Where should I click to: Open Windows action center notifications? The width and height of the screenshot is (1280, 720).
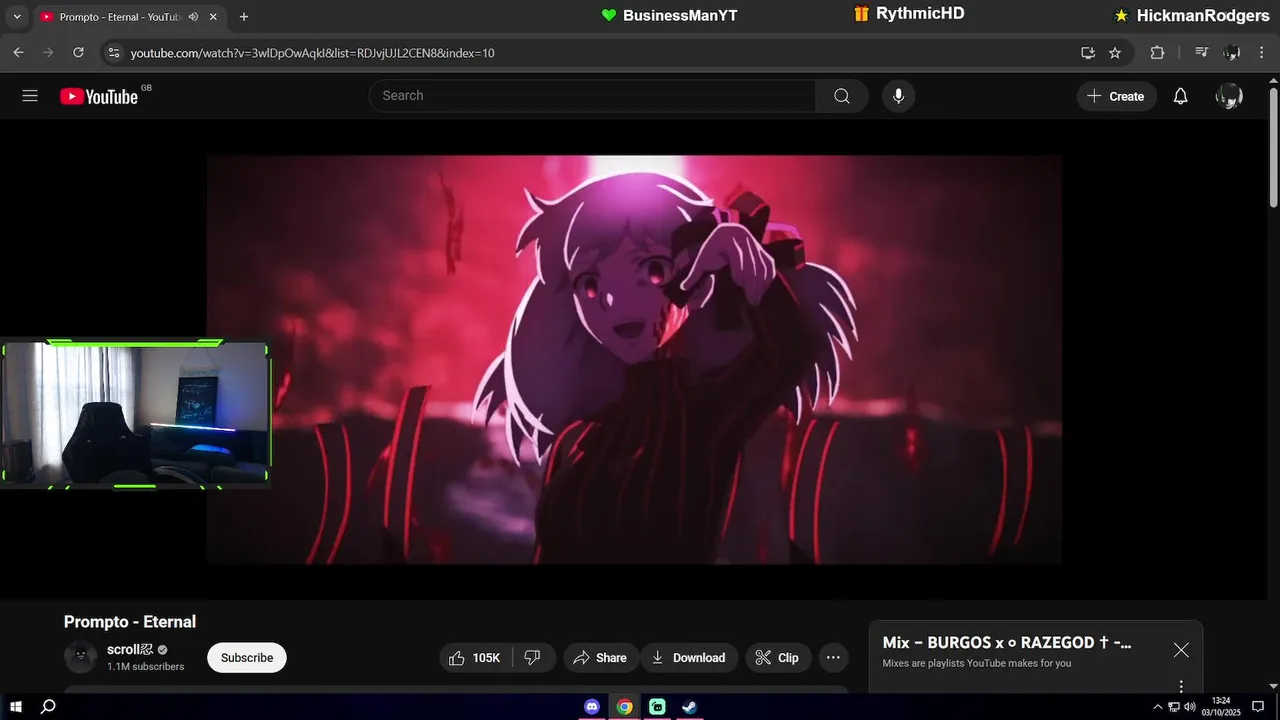[x=1258, y=707]
